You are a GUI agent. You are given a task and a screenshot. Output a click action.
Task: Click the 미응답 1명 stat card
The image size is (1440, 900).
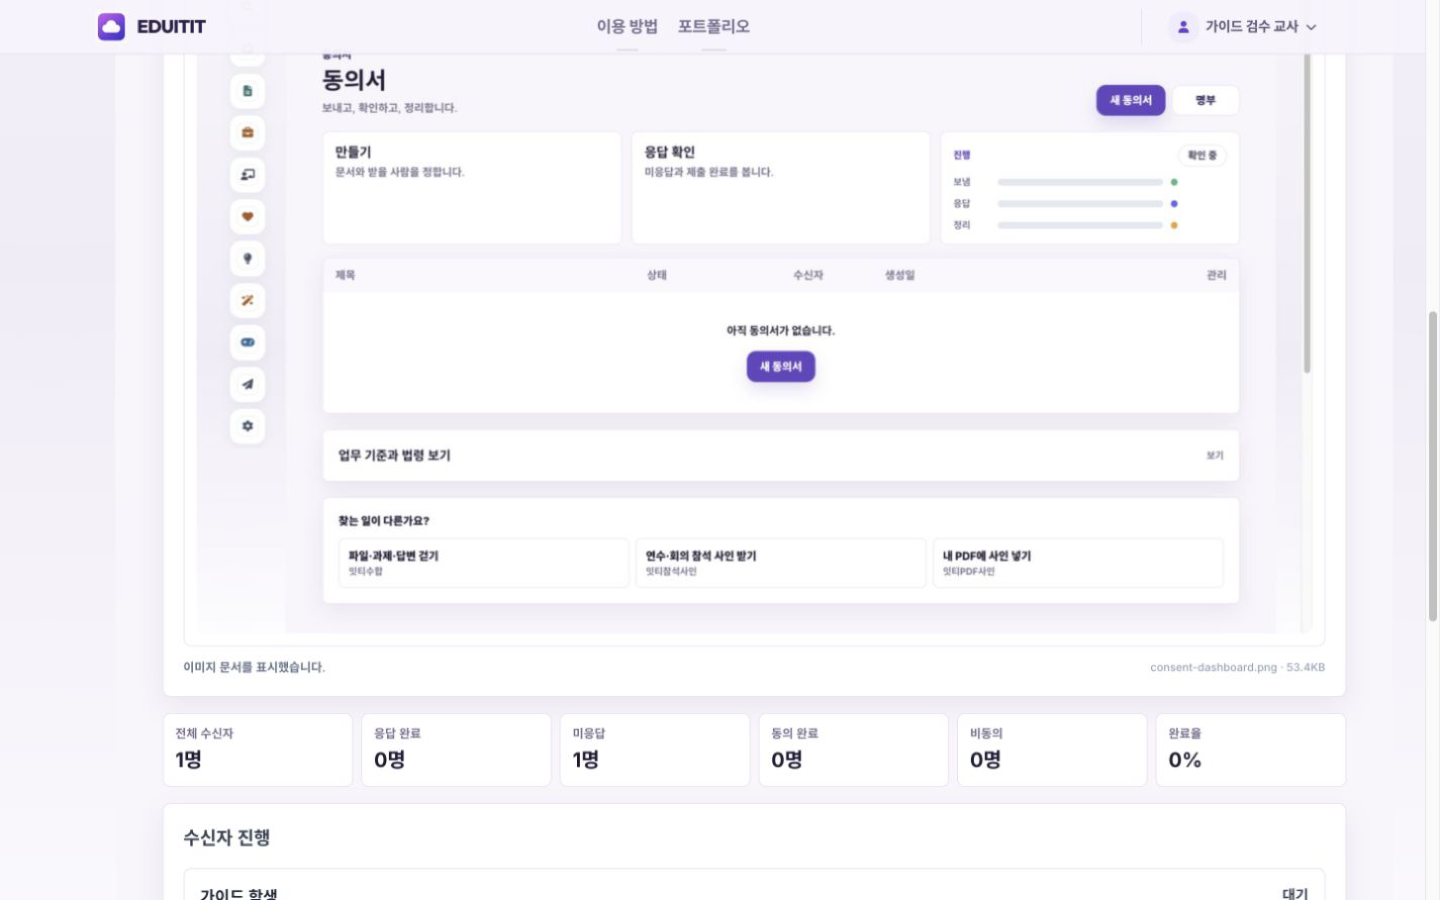pyautogui.click(x=655, y=750)
